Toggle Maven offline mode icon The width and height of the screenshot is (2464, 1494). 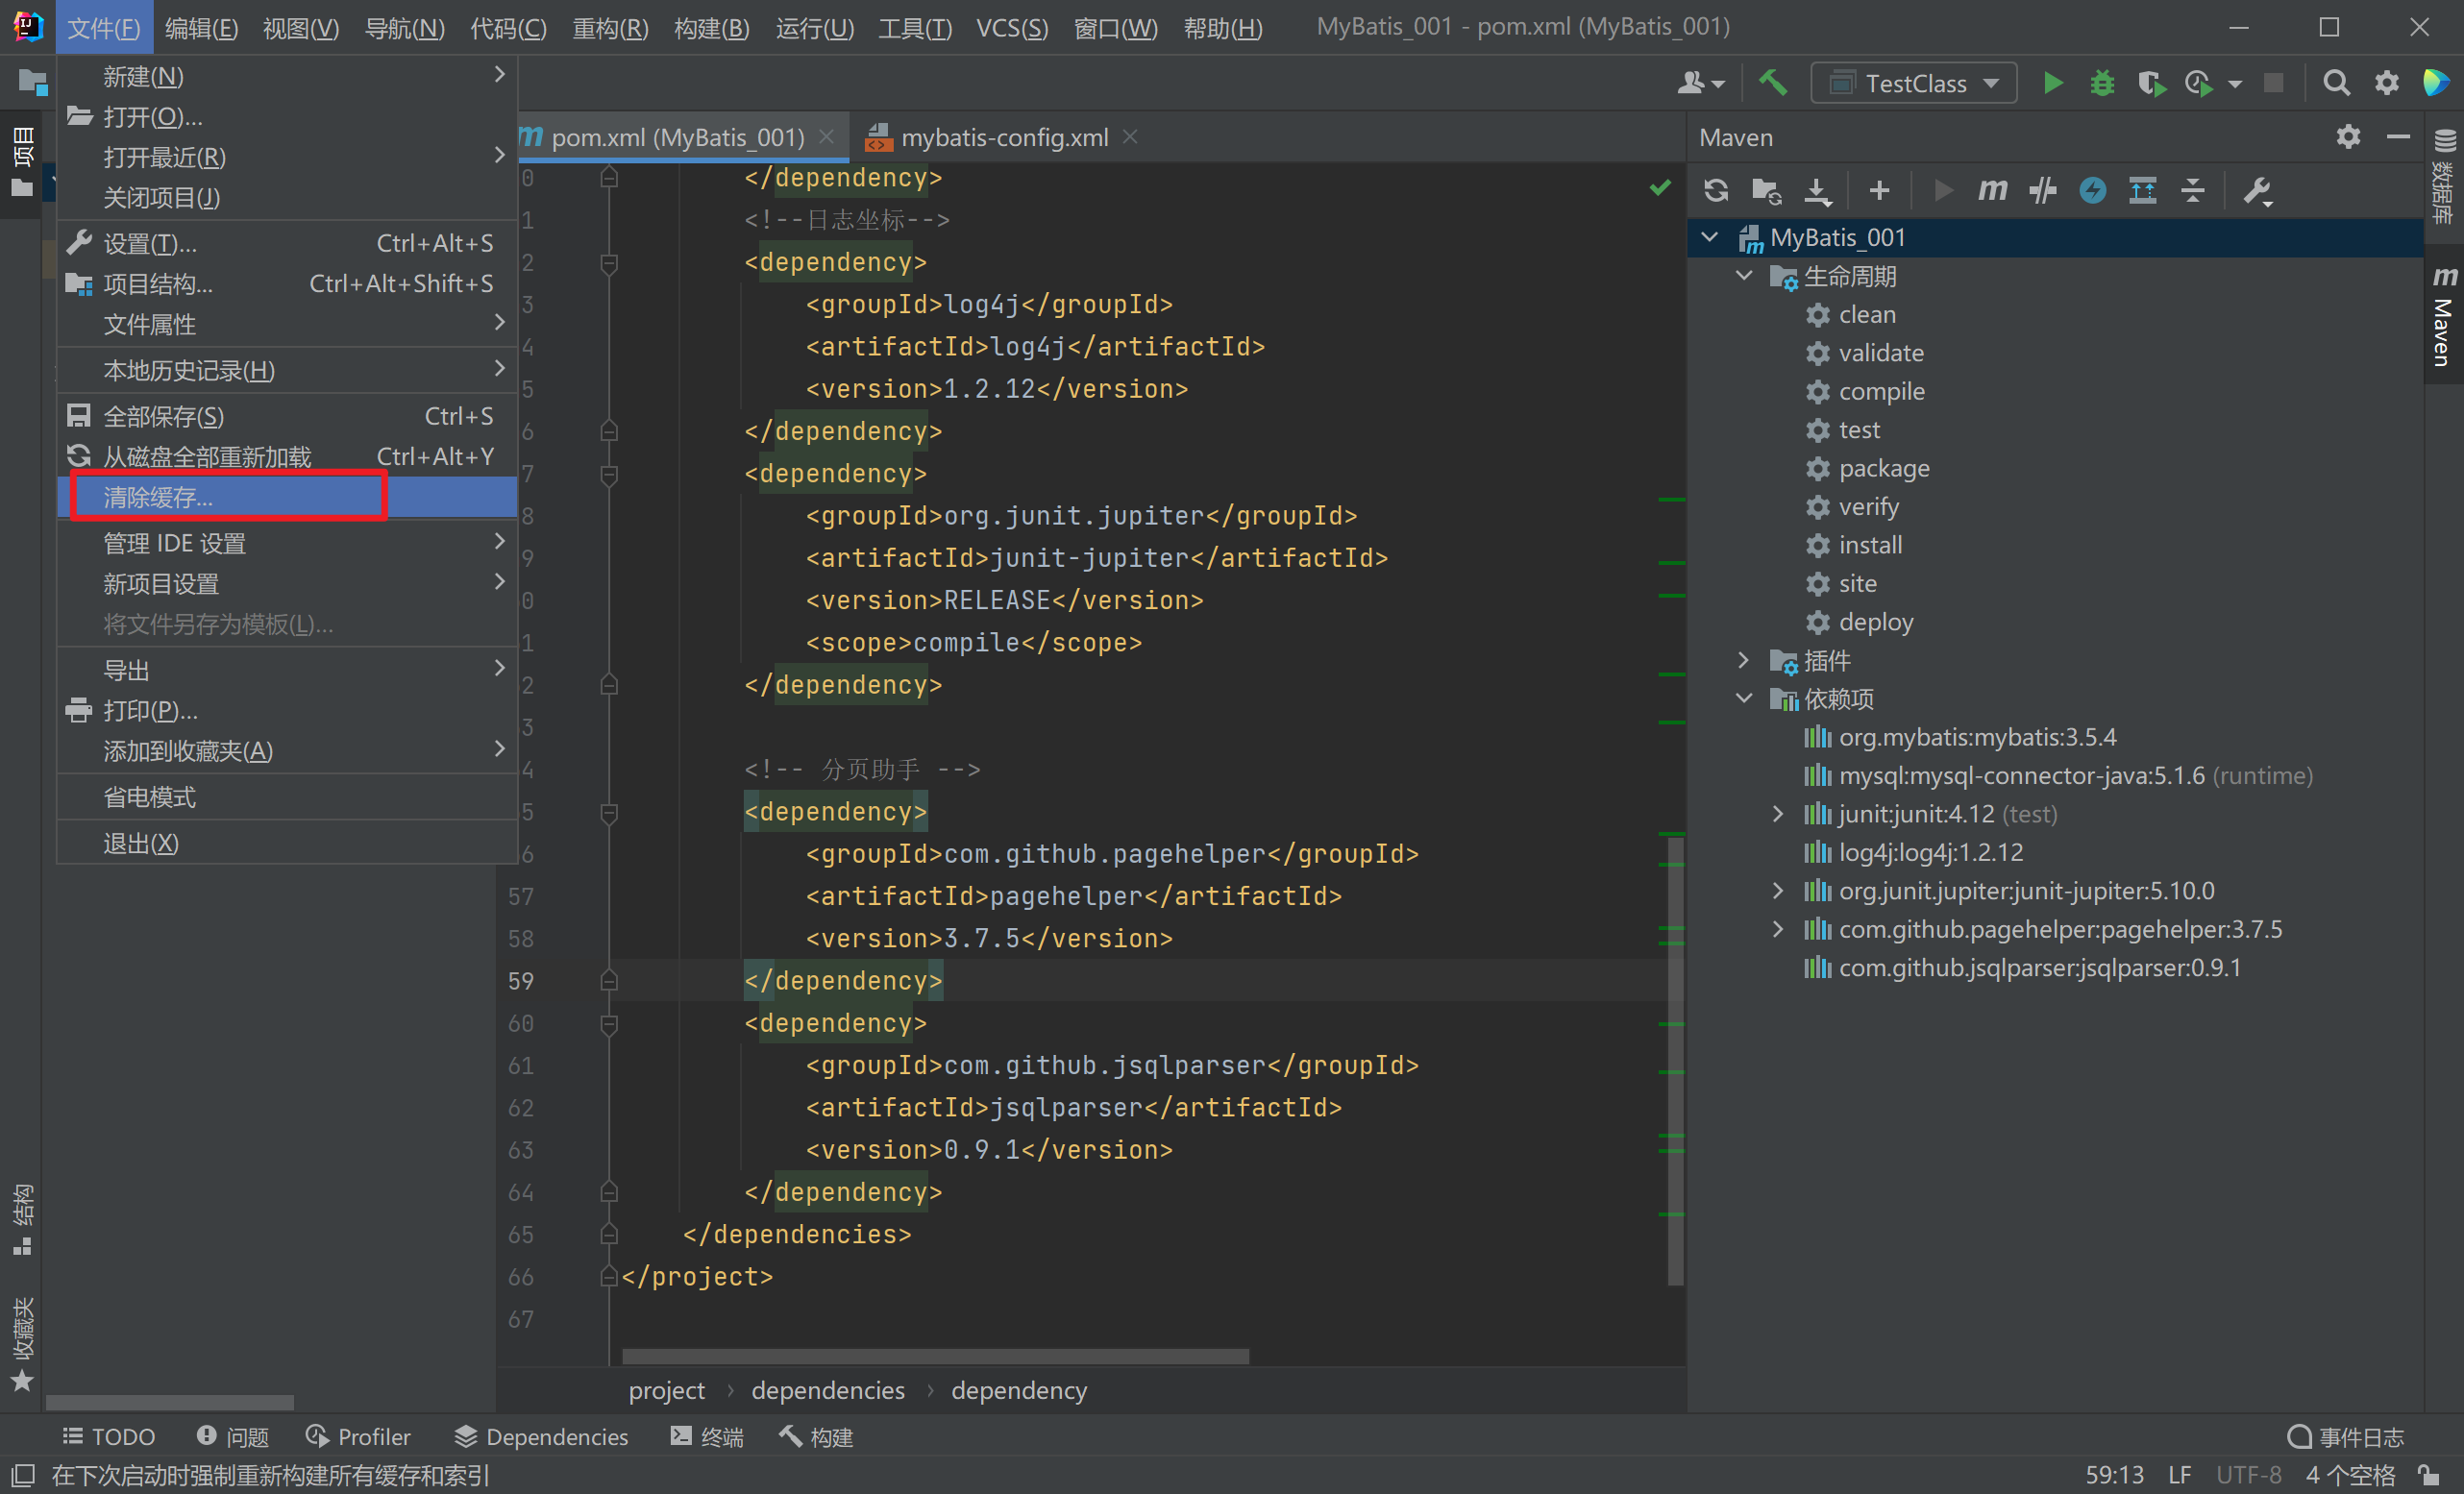[x=2042, y=190]
